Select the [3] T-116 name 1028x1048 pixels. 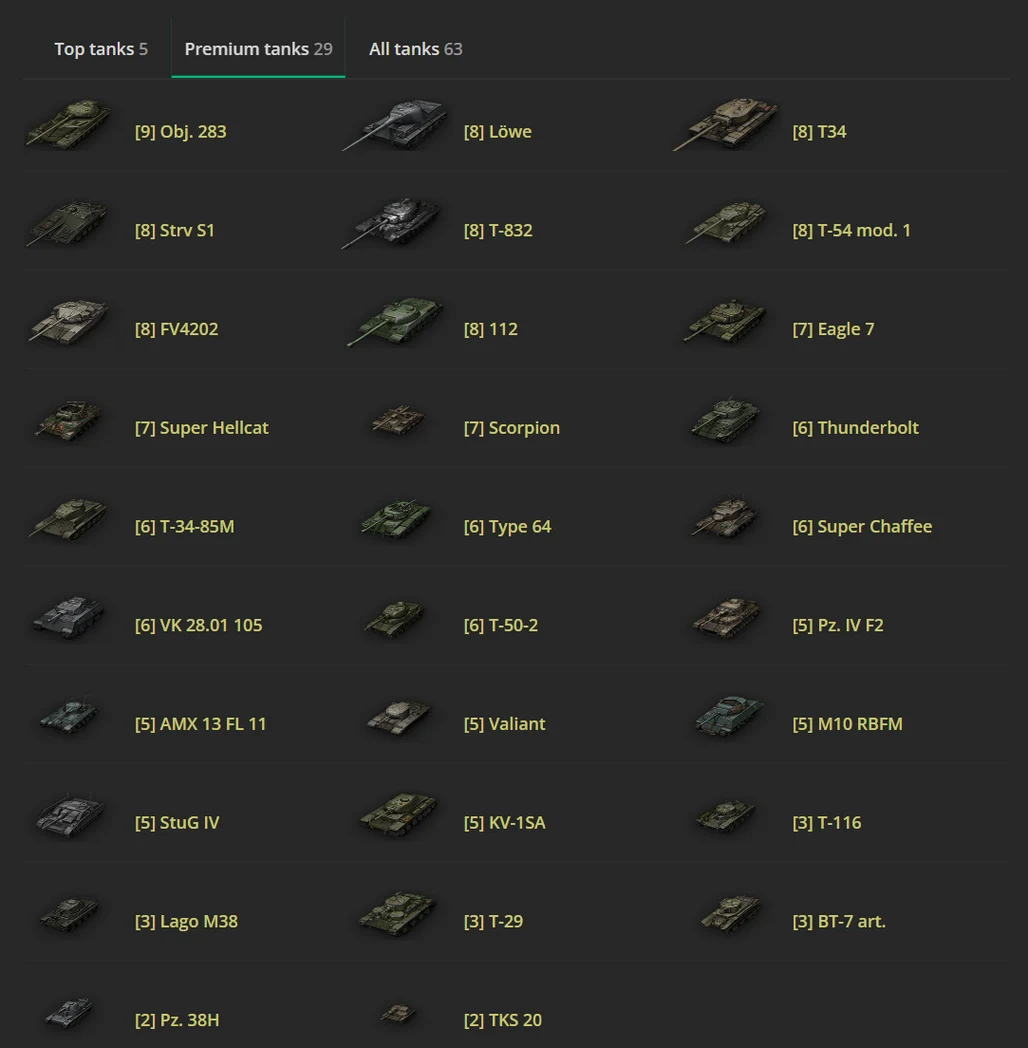(827, 823)
